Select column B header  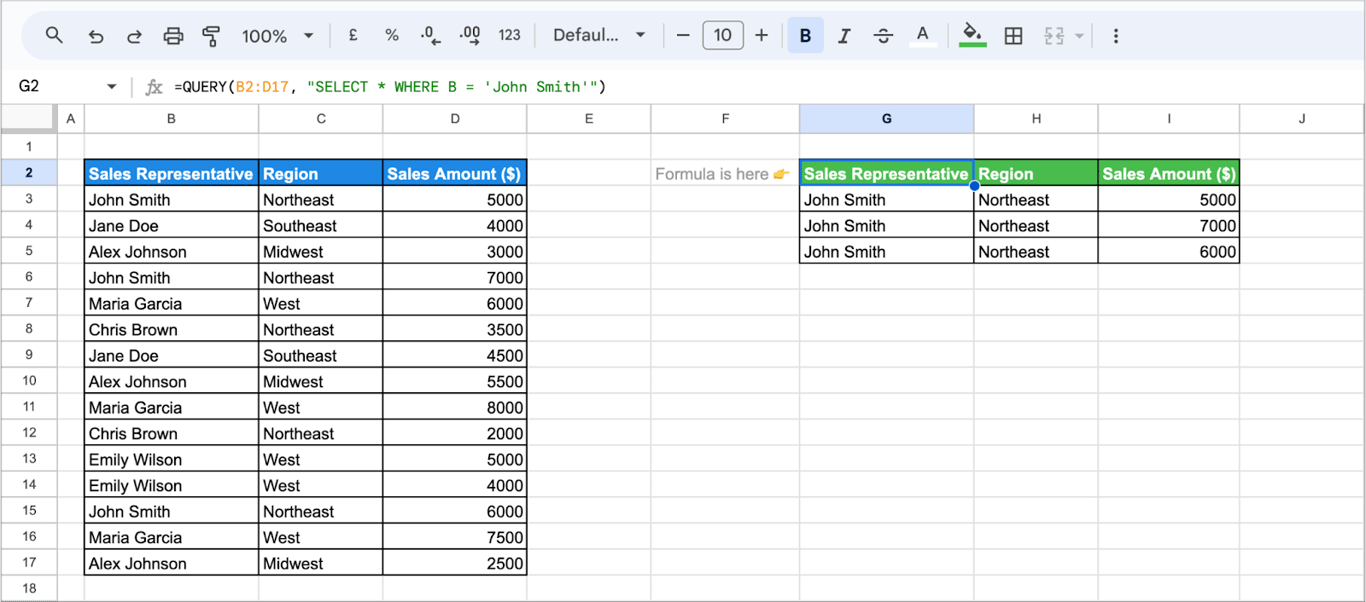(x=171, y=119)
